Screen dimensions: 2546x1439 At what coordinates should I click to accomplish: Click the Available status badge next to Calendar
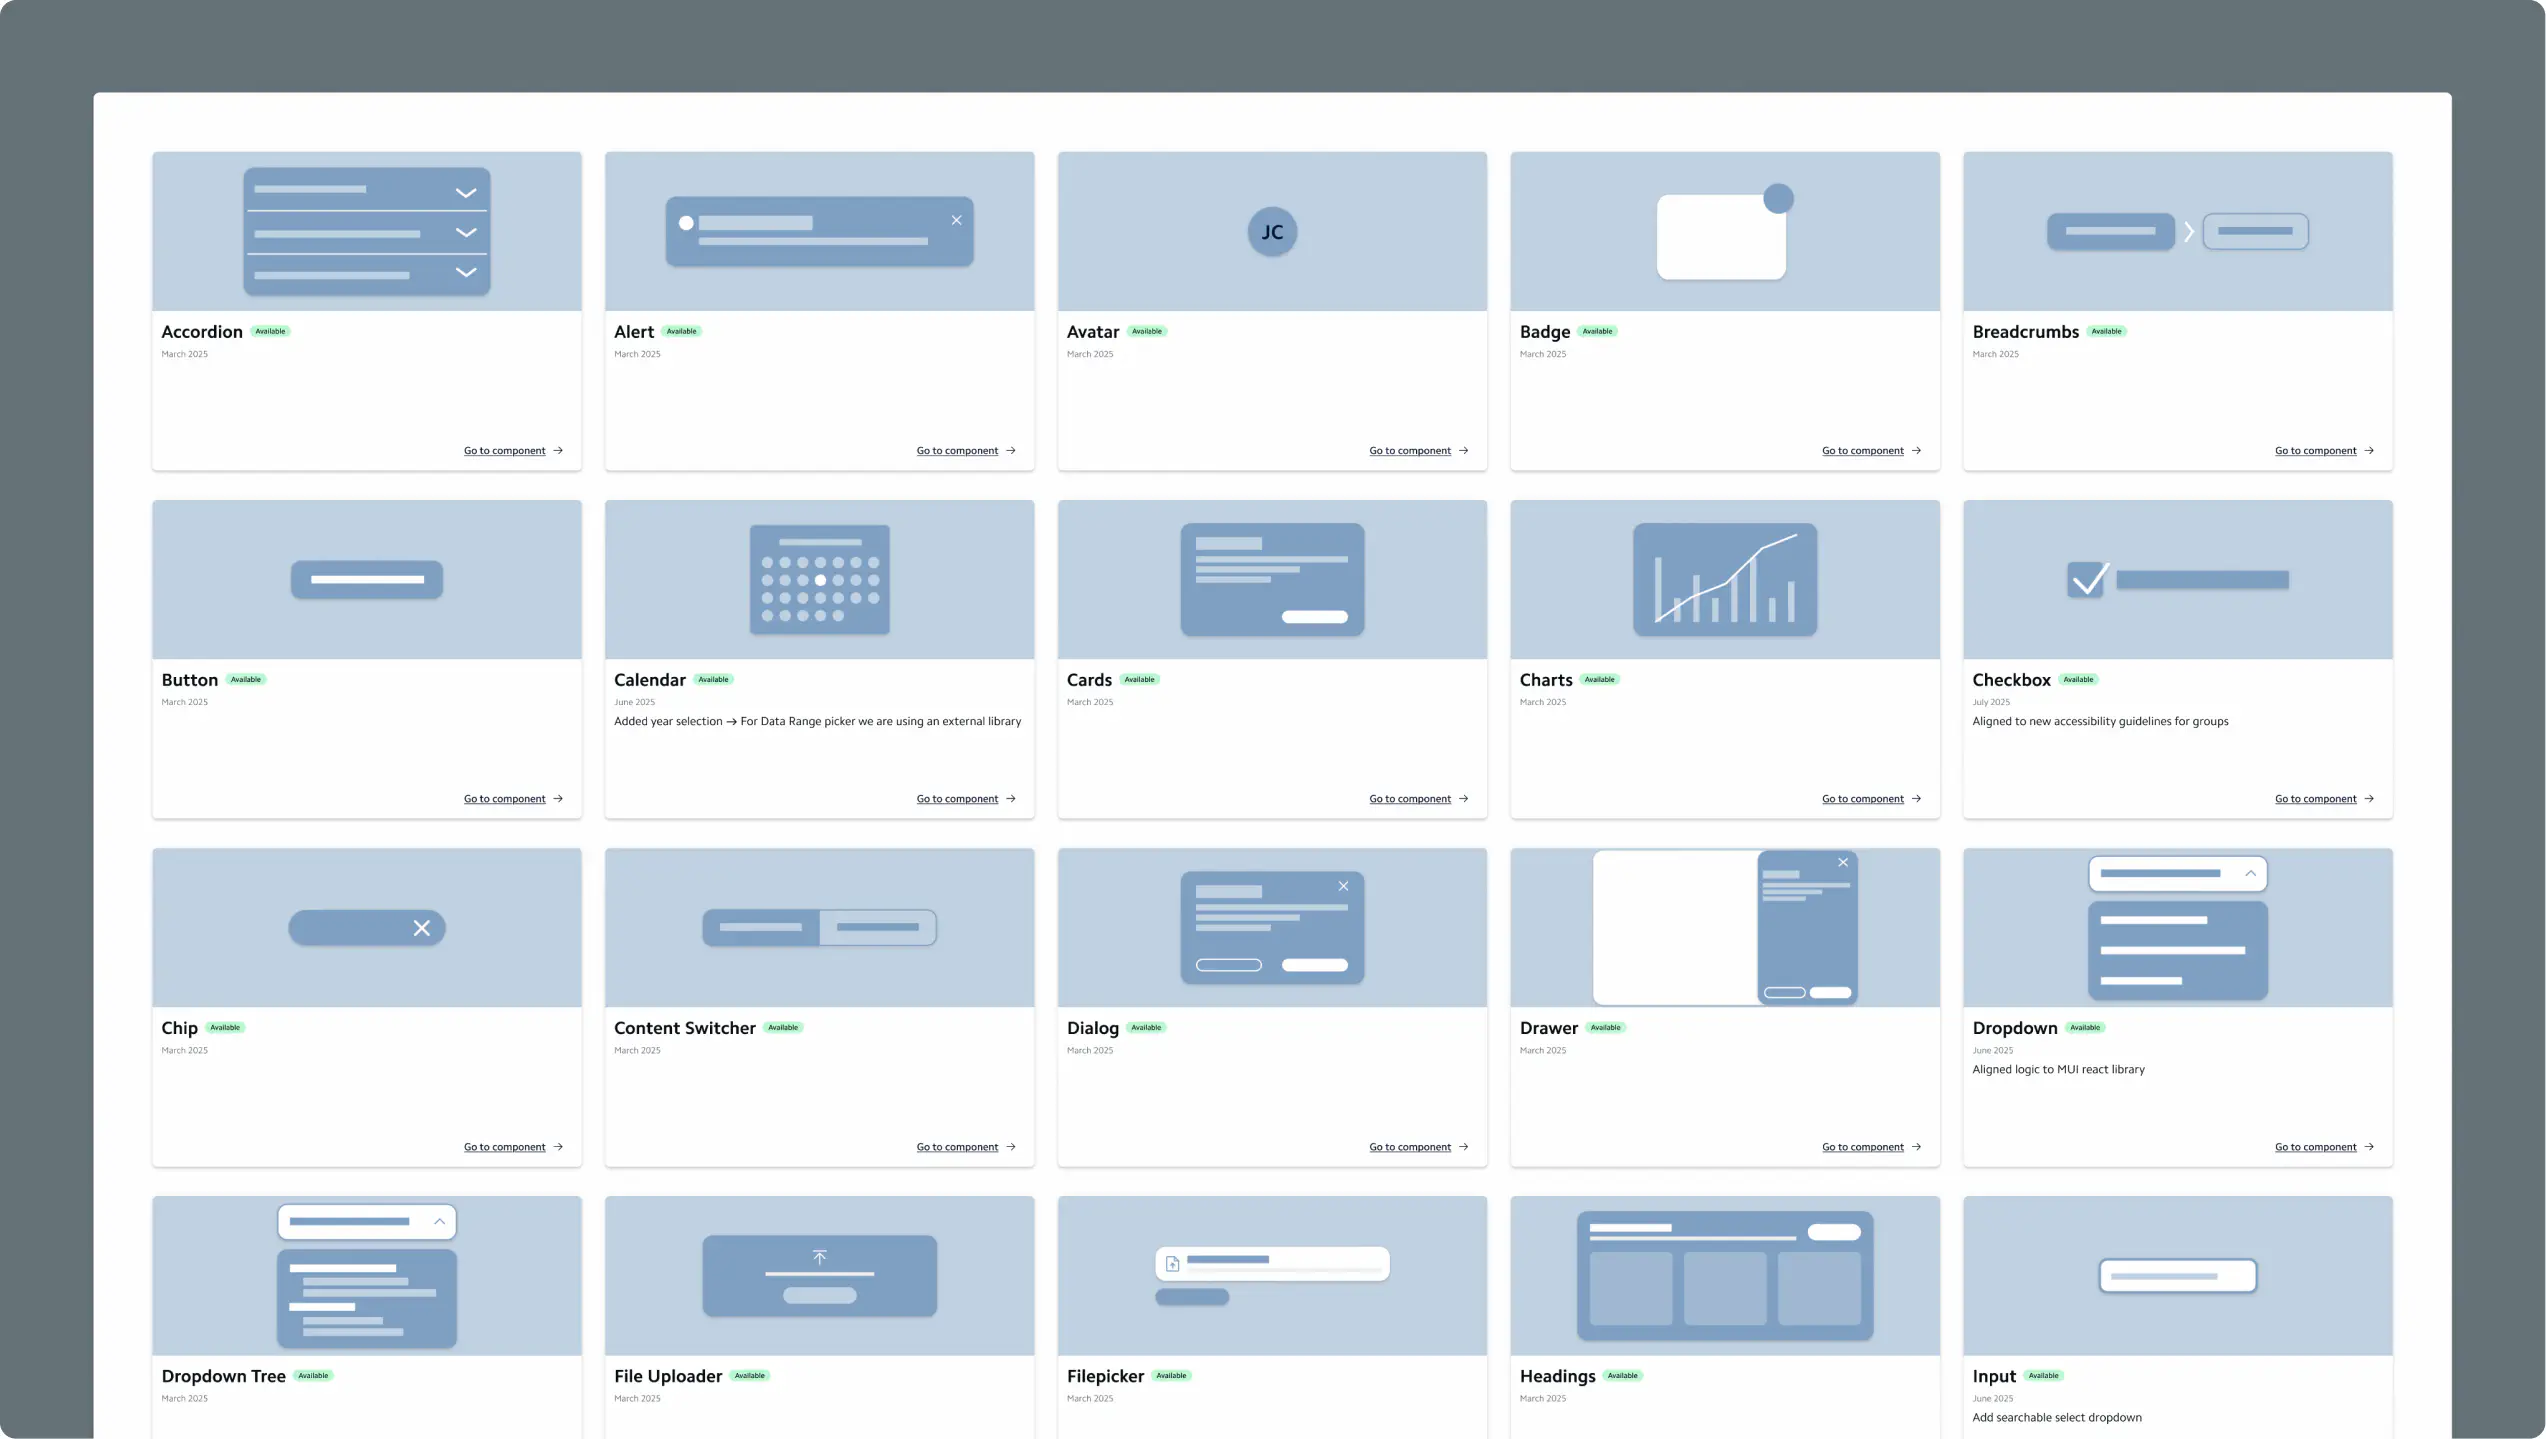point(713,680)
